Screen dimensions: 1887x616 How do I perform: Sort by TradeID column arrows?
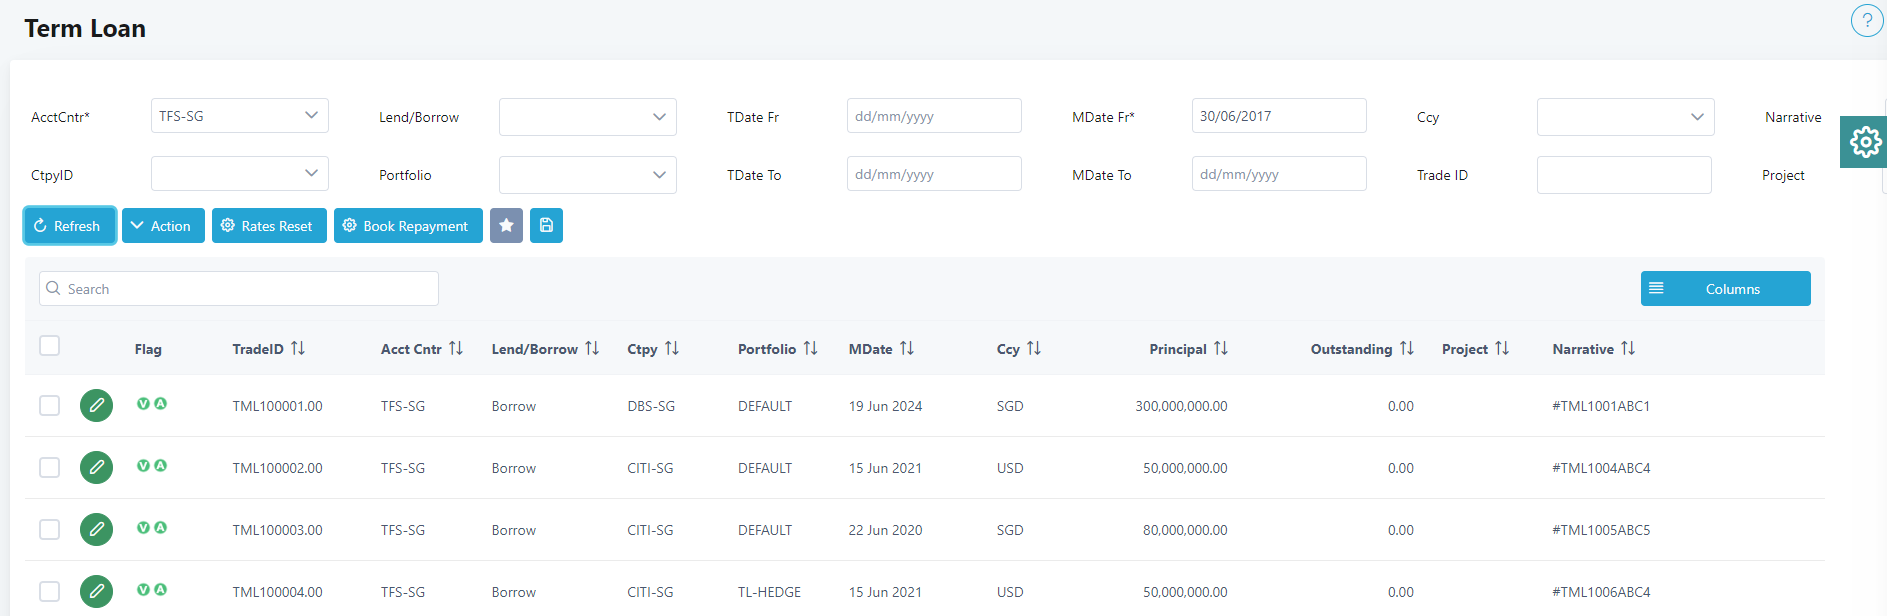click(298, 349)
